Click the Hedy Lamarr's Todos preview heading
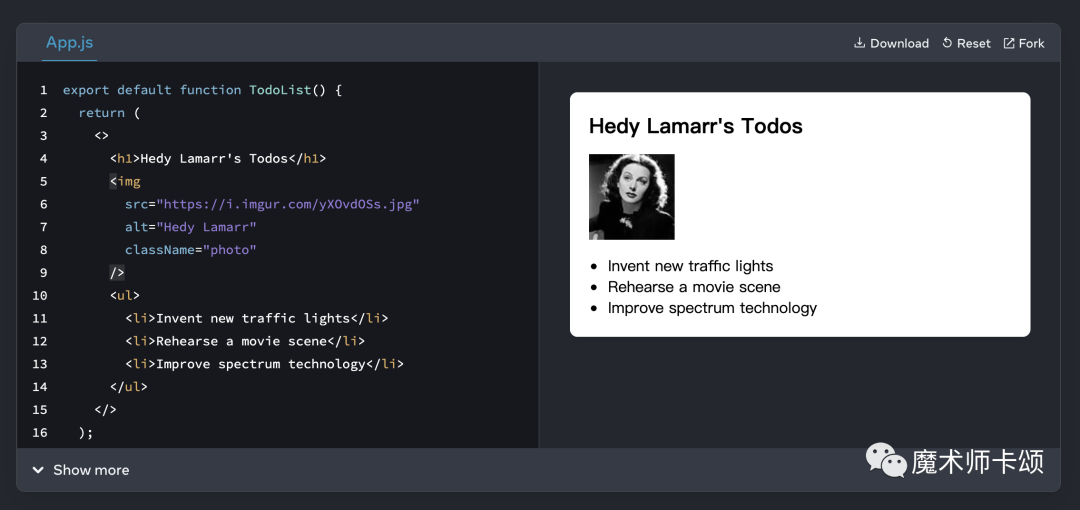The height and width of the screenshot is (510, 1080). pyautogui.click(x=696, y=126)
